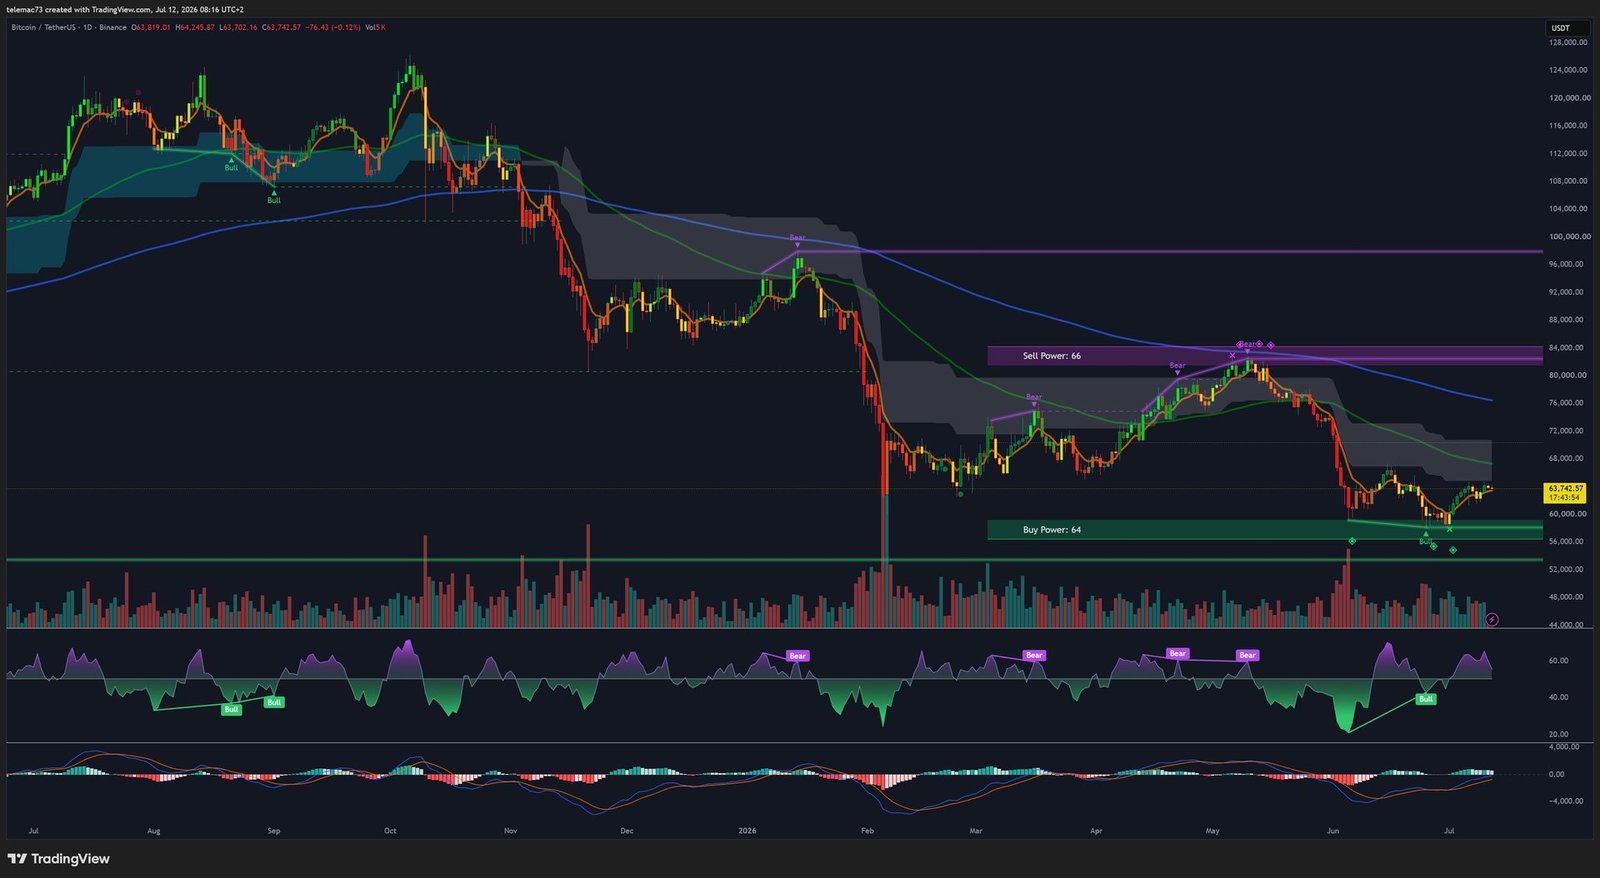The width and height of the screenshot is (1600, 878).
Task: Click the change value −76.43 (−0.12%)
Action: pos(333,27)
